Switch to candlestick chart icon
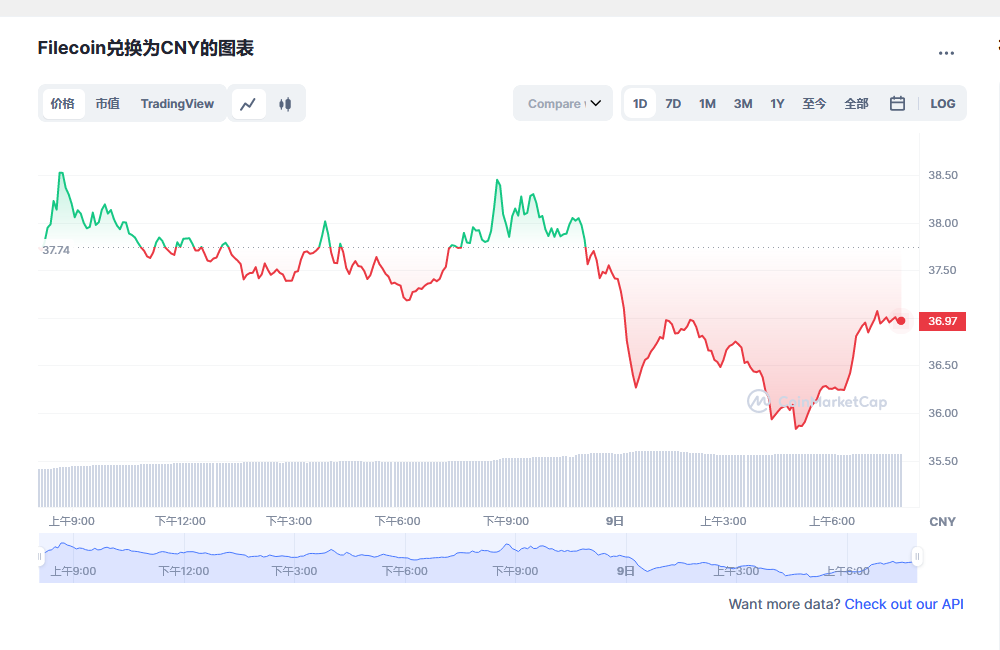Image resolution: width=1000 pixels, height=650 pixels. (x=285, y=103)
